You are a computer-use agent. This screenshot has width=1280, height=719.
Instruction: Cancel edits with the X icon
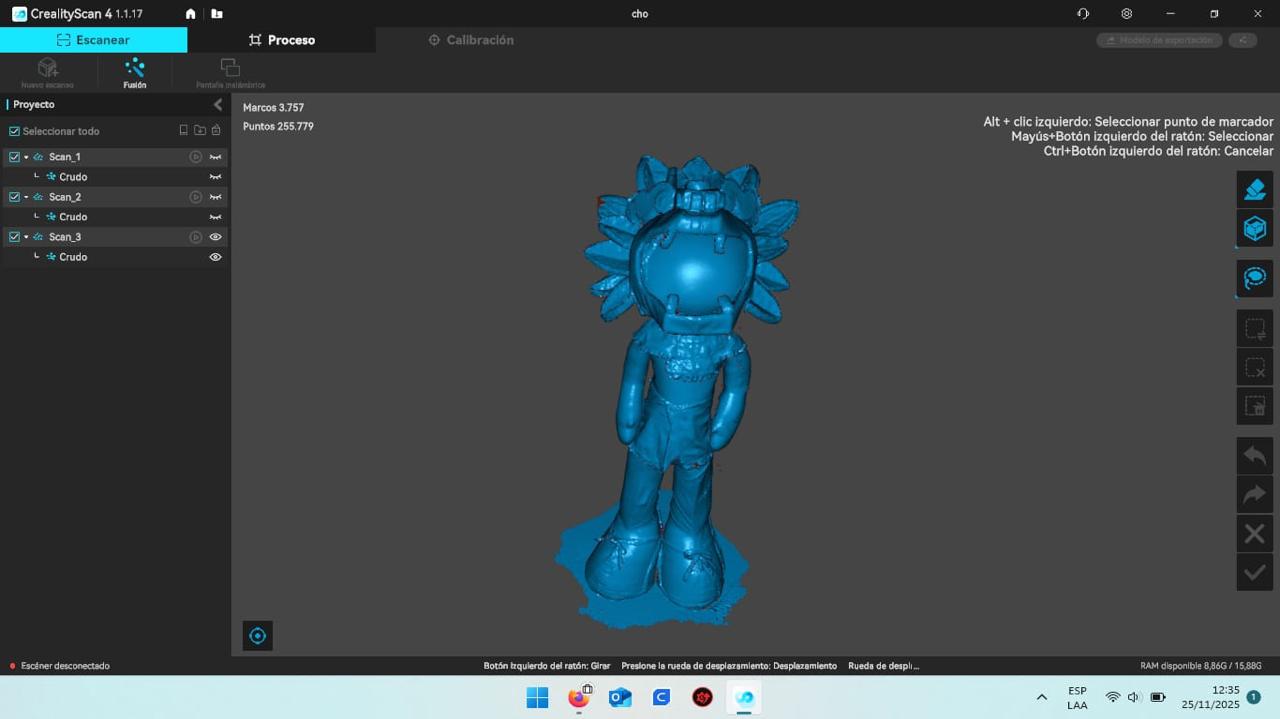(x=1255, y=533)
